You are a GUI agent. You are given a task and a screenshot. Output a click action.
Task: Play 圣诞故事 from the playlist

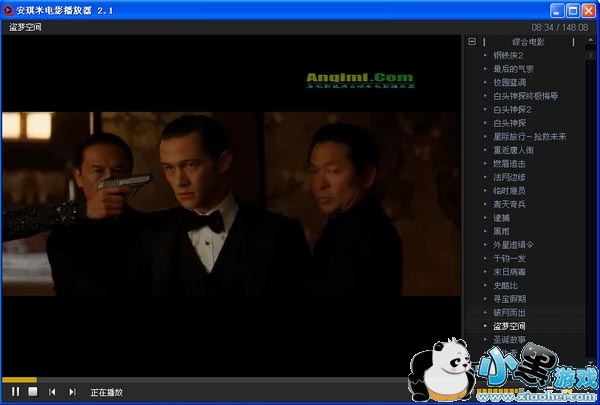click(x=509, y=340)
